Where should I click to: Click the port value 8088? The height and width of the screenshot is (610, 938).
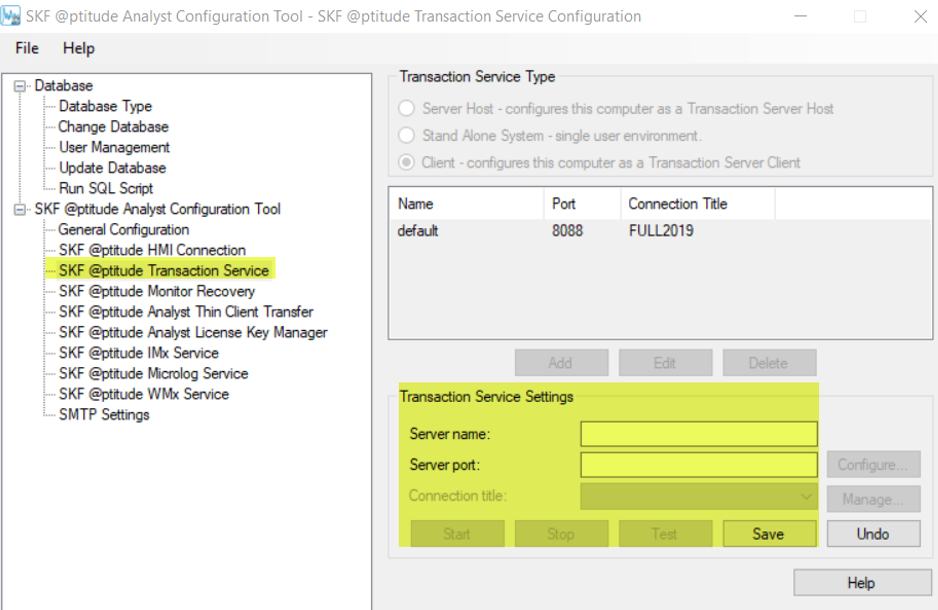(x=567, y=231)
